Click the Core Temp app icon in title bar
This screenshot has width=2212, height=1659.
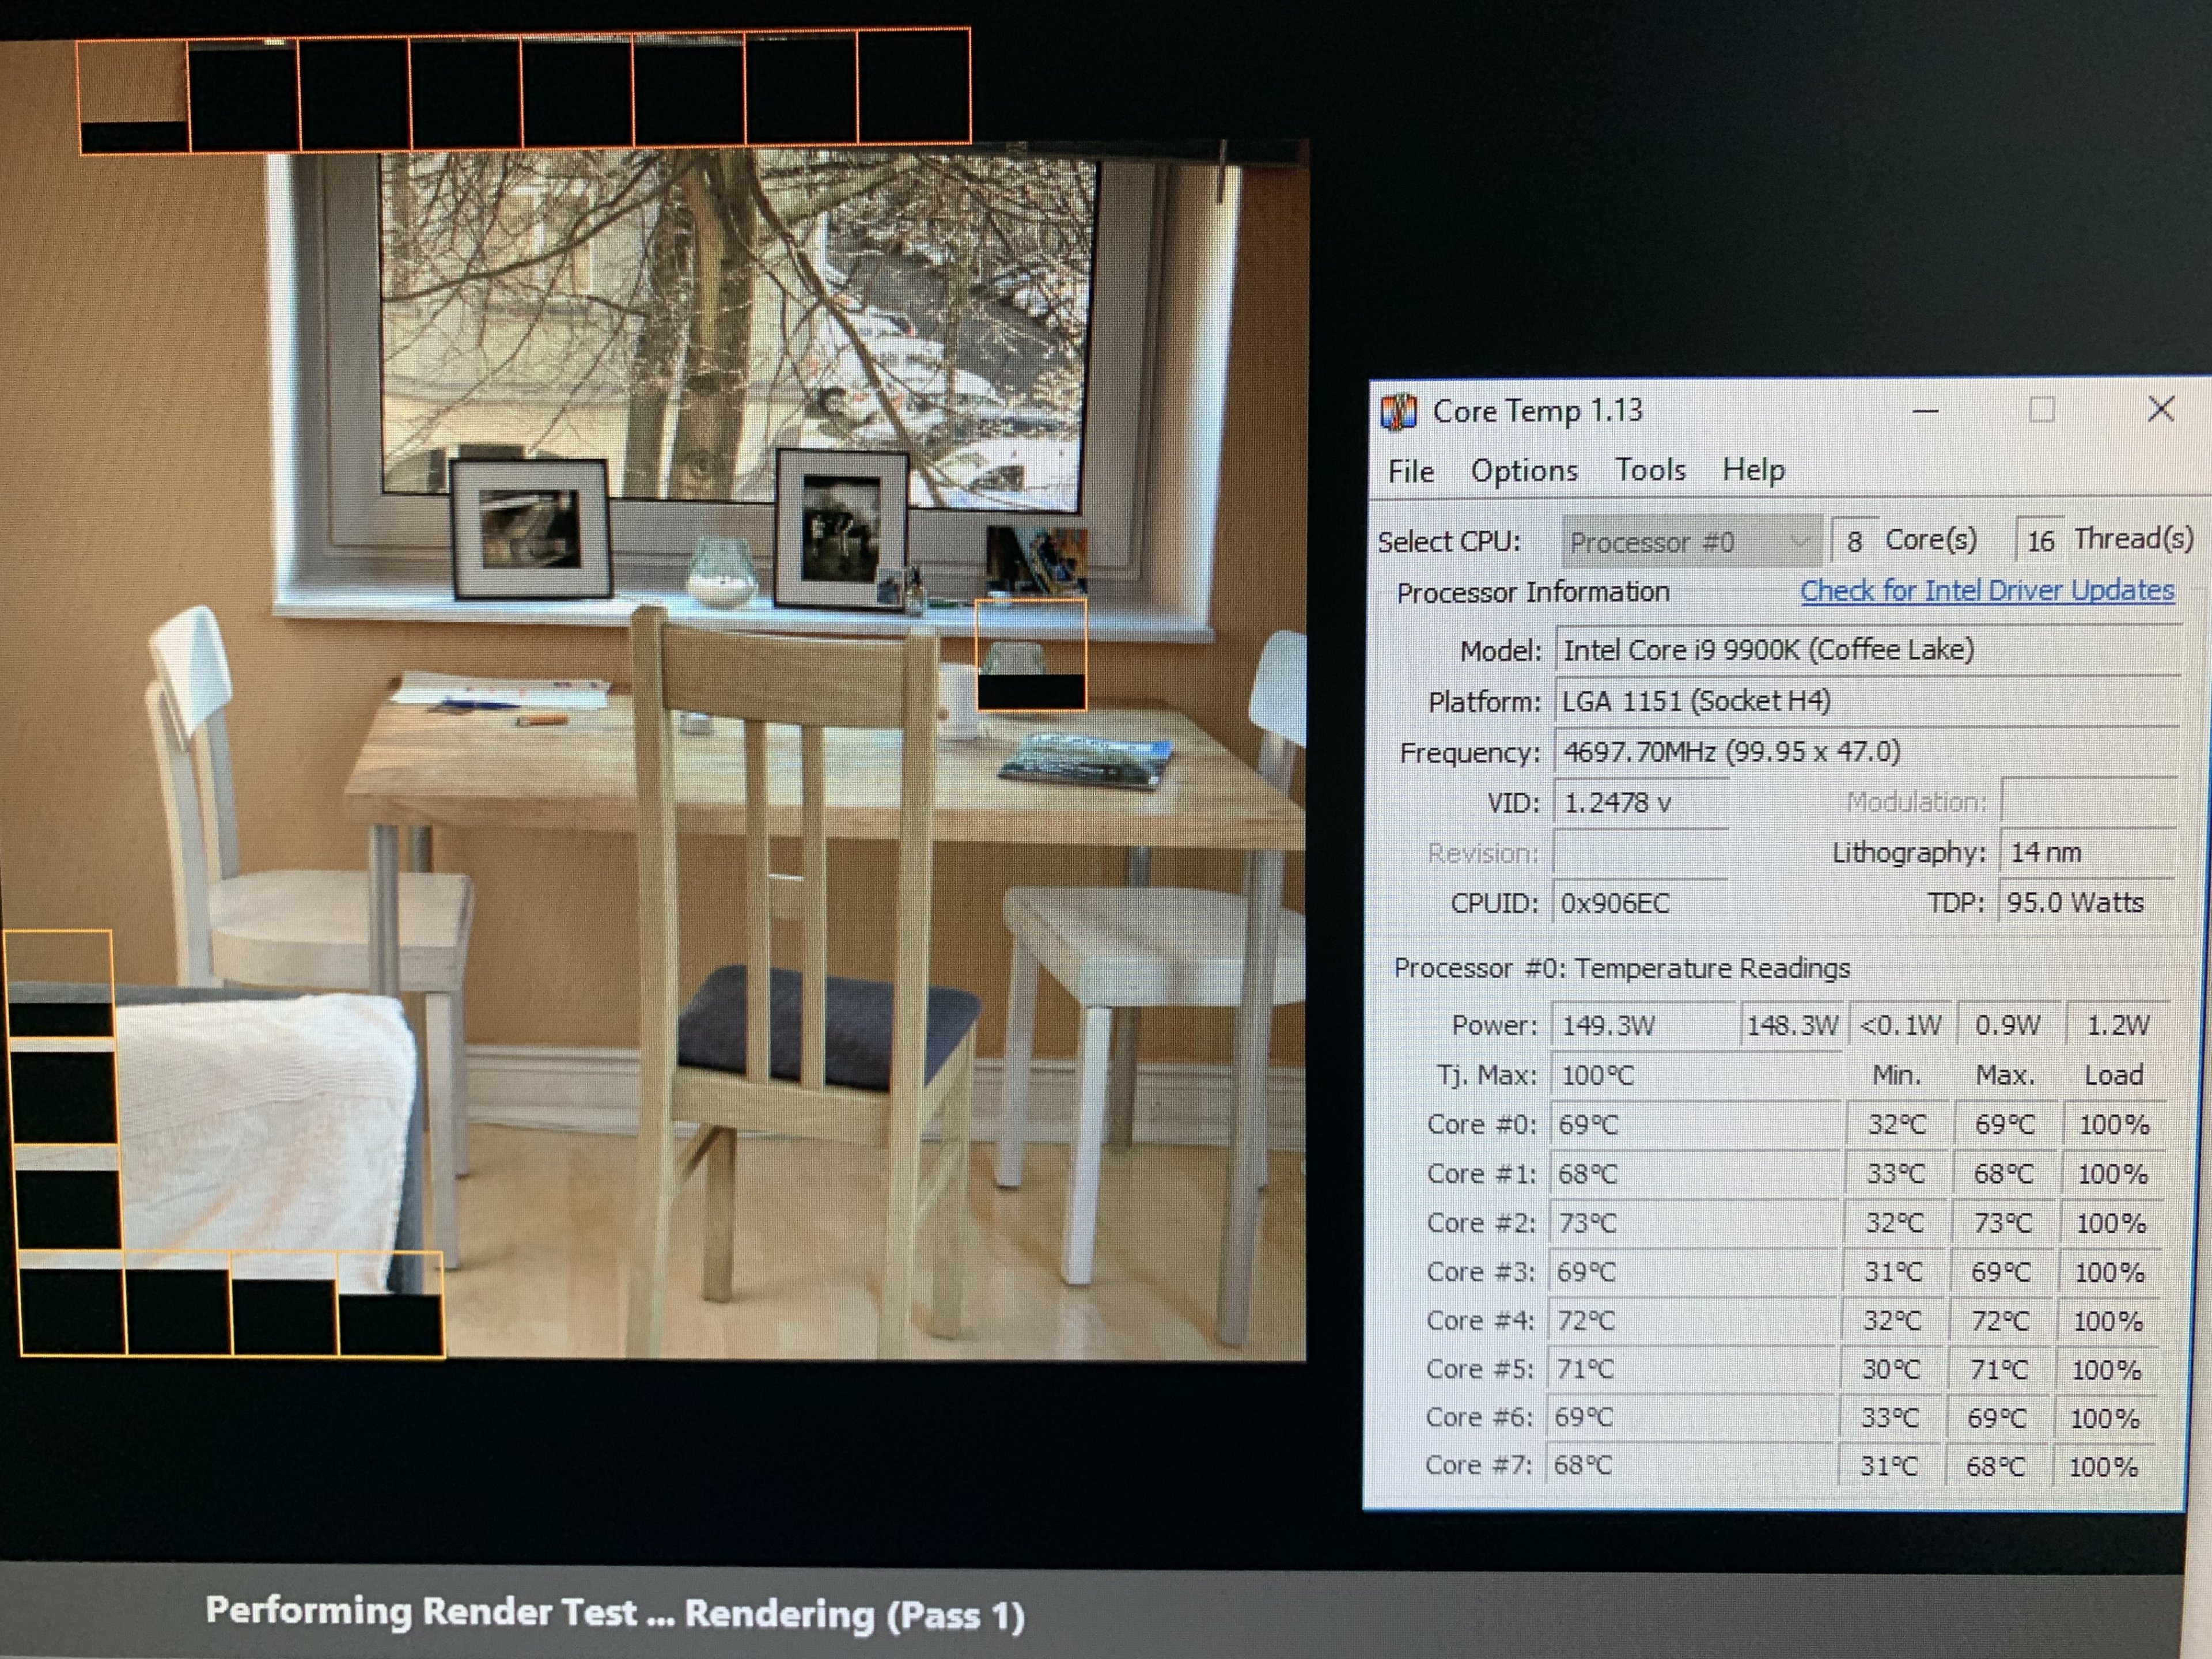point(1398,411)
